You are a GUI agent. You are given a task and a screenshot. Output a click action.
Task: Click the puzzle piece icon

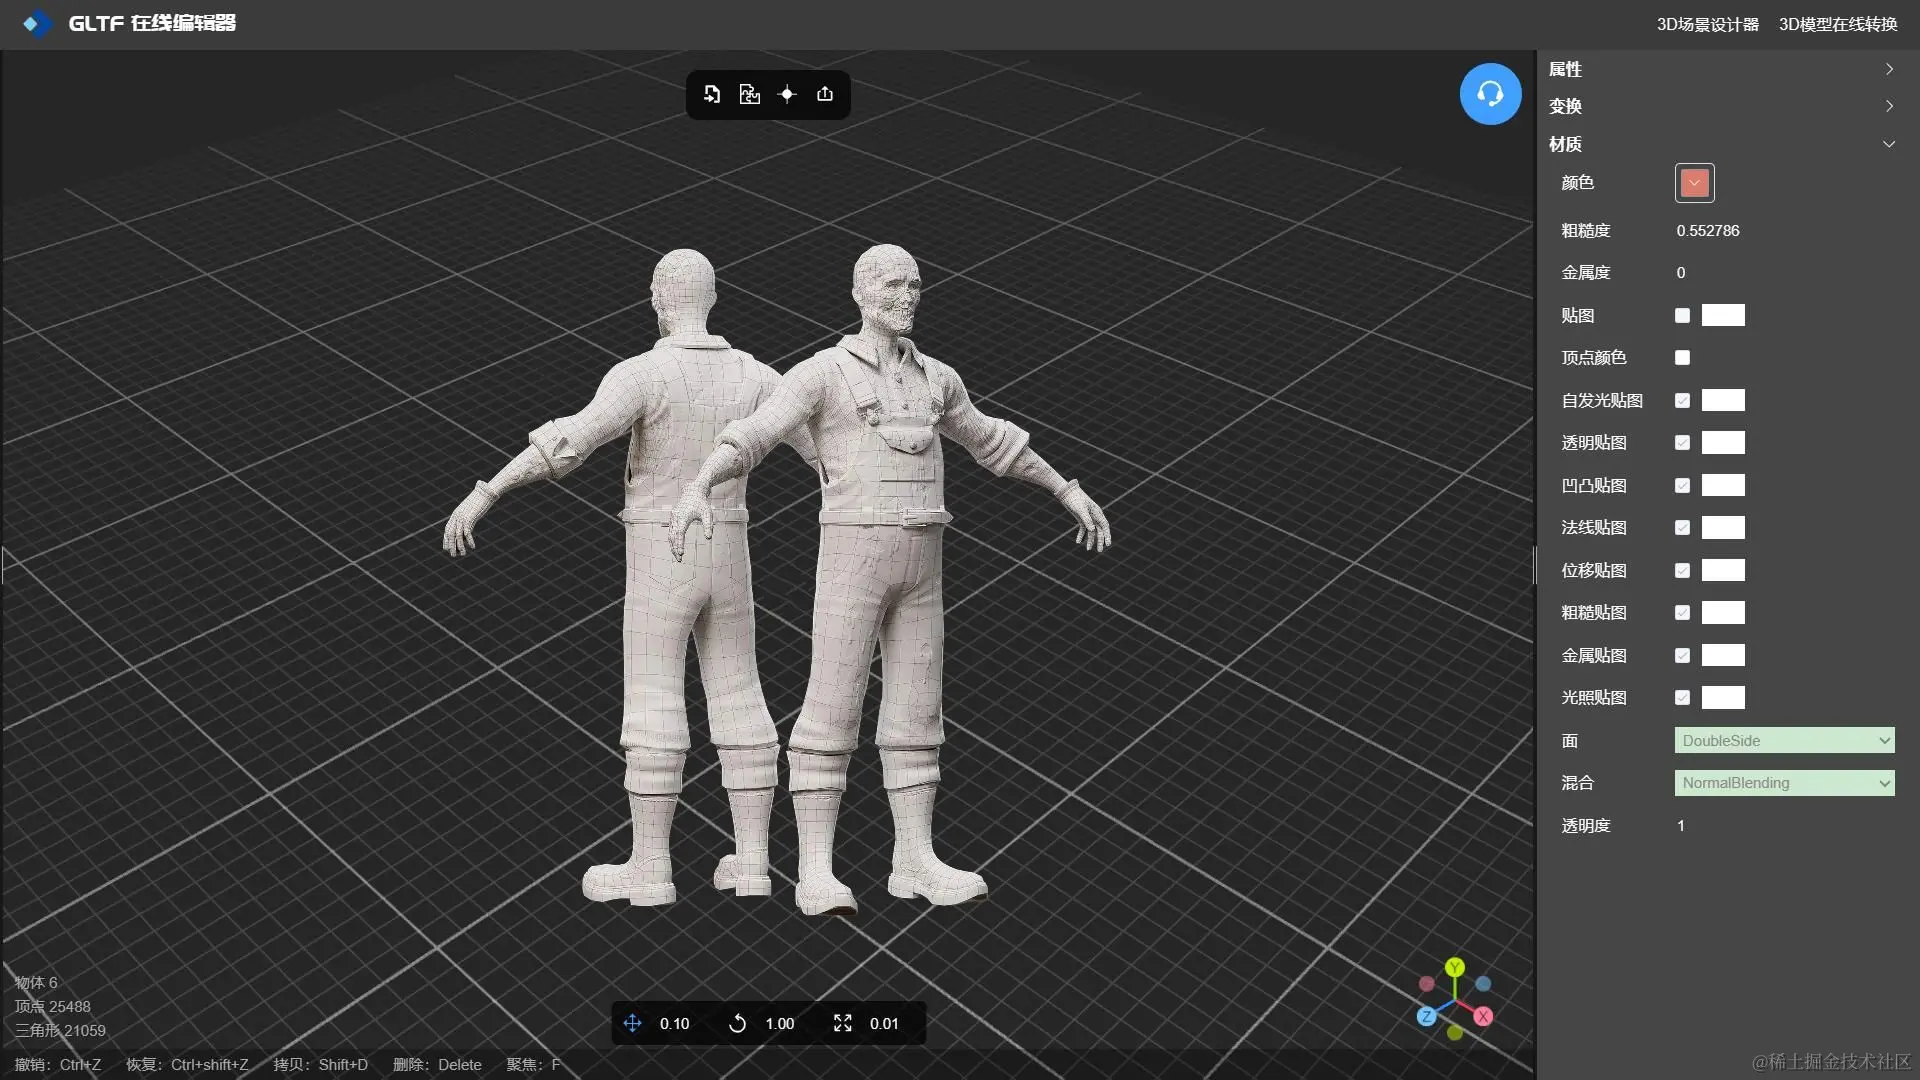(x=749, y=94)
